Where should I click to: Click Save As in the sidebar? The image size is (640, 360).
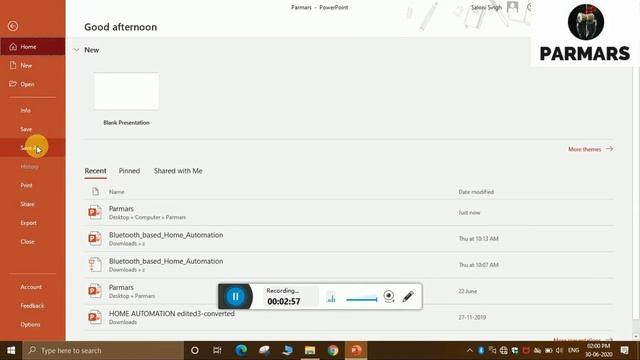click(32, 148)
